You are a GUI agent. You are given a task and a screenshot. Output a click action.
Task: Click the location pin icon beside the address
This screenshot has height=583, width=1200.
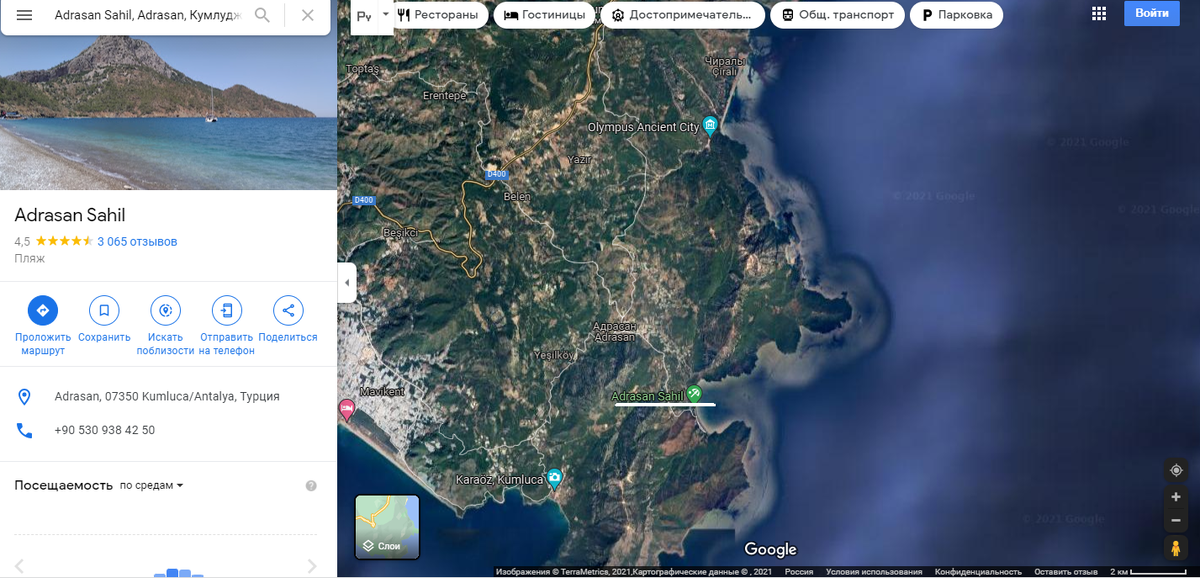(24, 397)
